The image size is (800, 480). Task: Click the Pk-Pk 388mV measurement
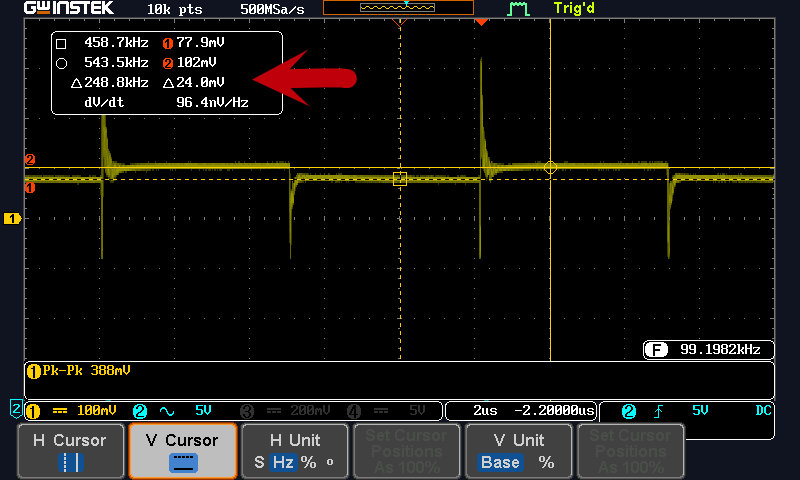(x=86, y=371)
